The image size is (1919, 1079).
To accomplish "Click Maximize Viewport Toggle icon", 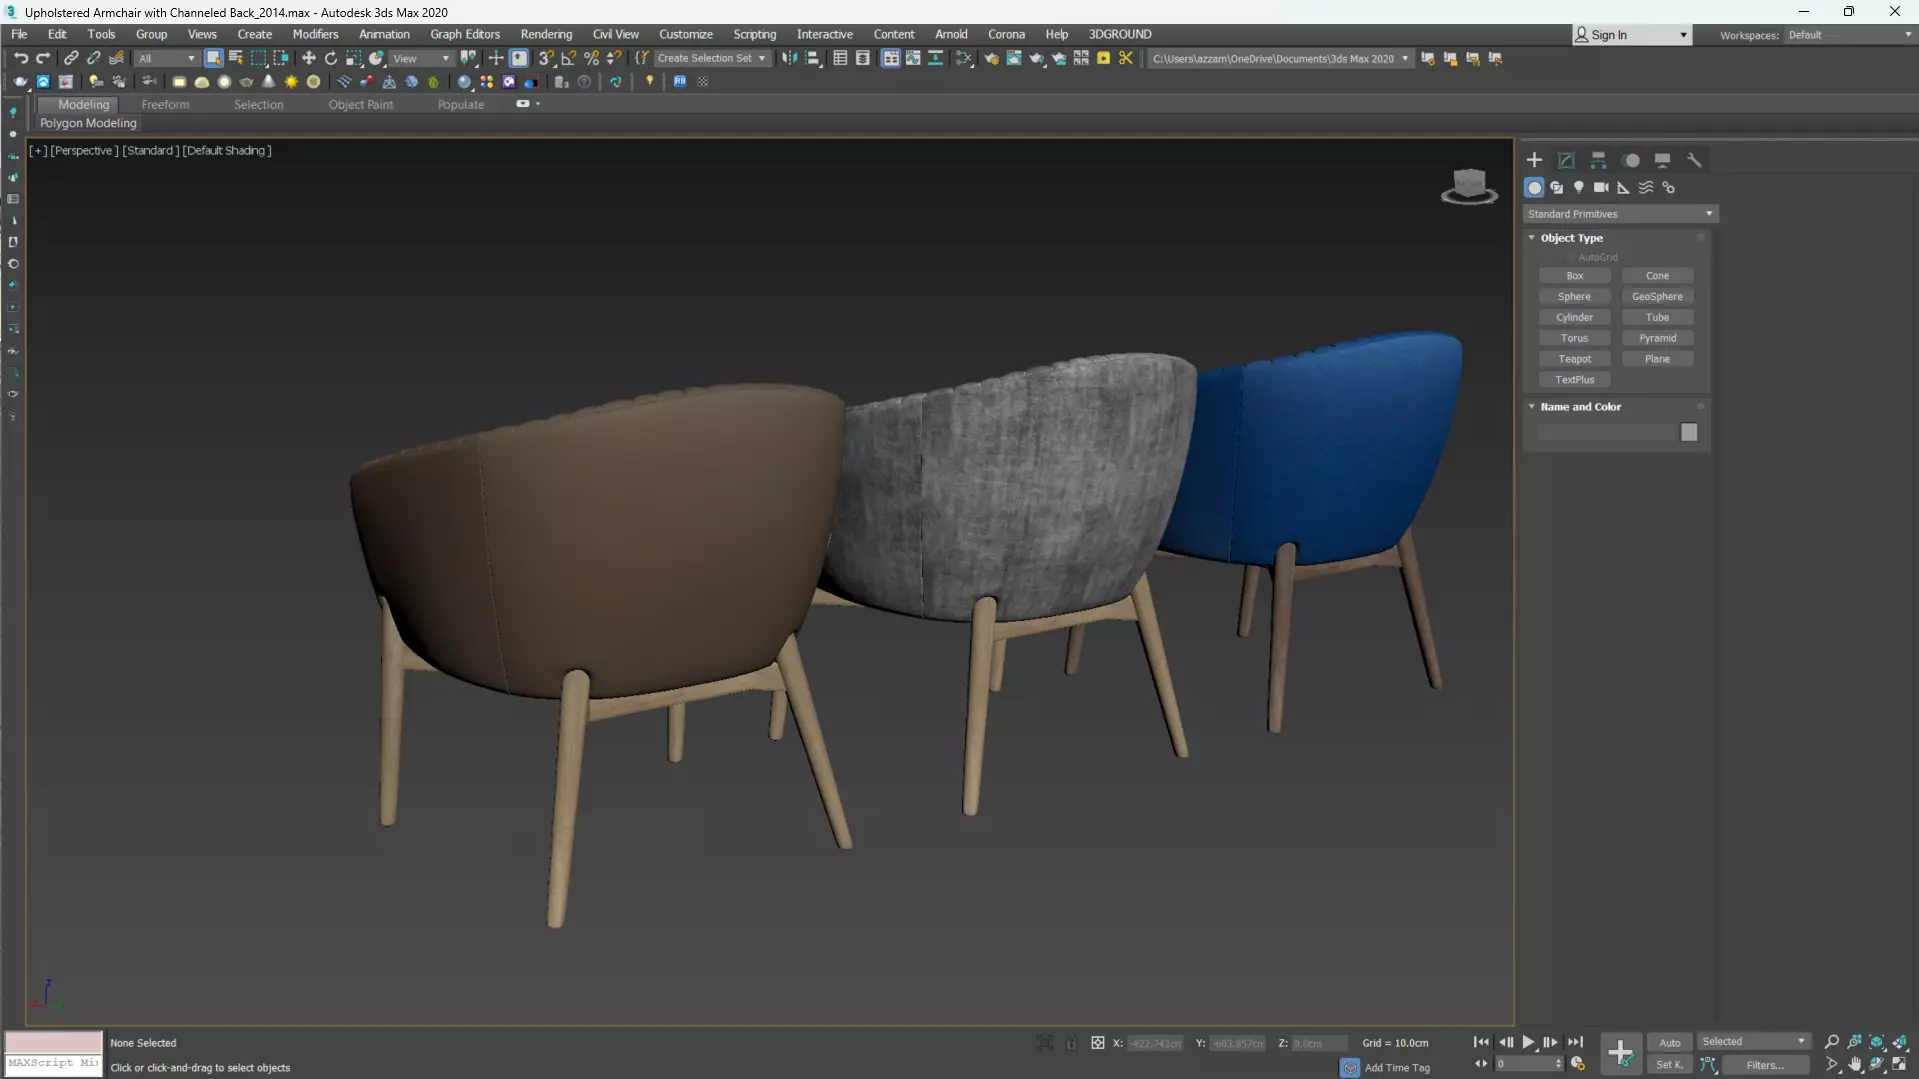I will (1899, 1065).
